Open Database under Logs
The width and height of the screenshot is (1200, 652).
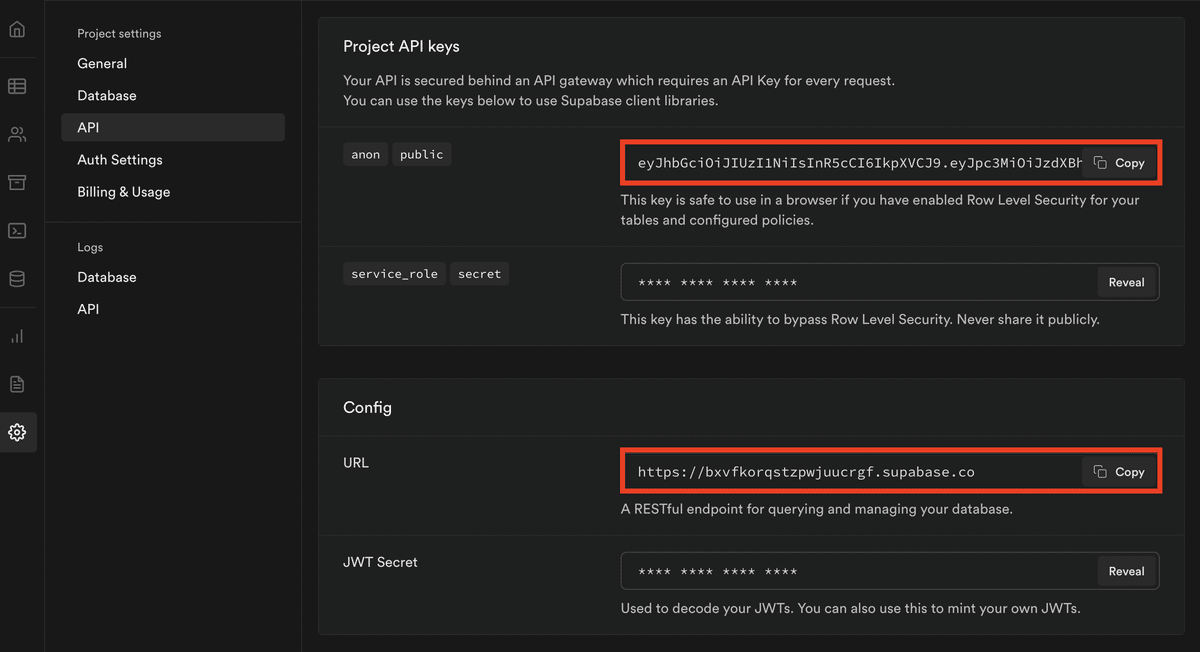[107, 277]
